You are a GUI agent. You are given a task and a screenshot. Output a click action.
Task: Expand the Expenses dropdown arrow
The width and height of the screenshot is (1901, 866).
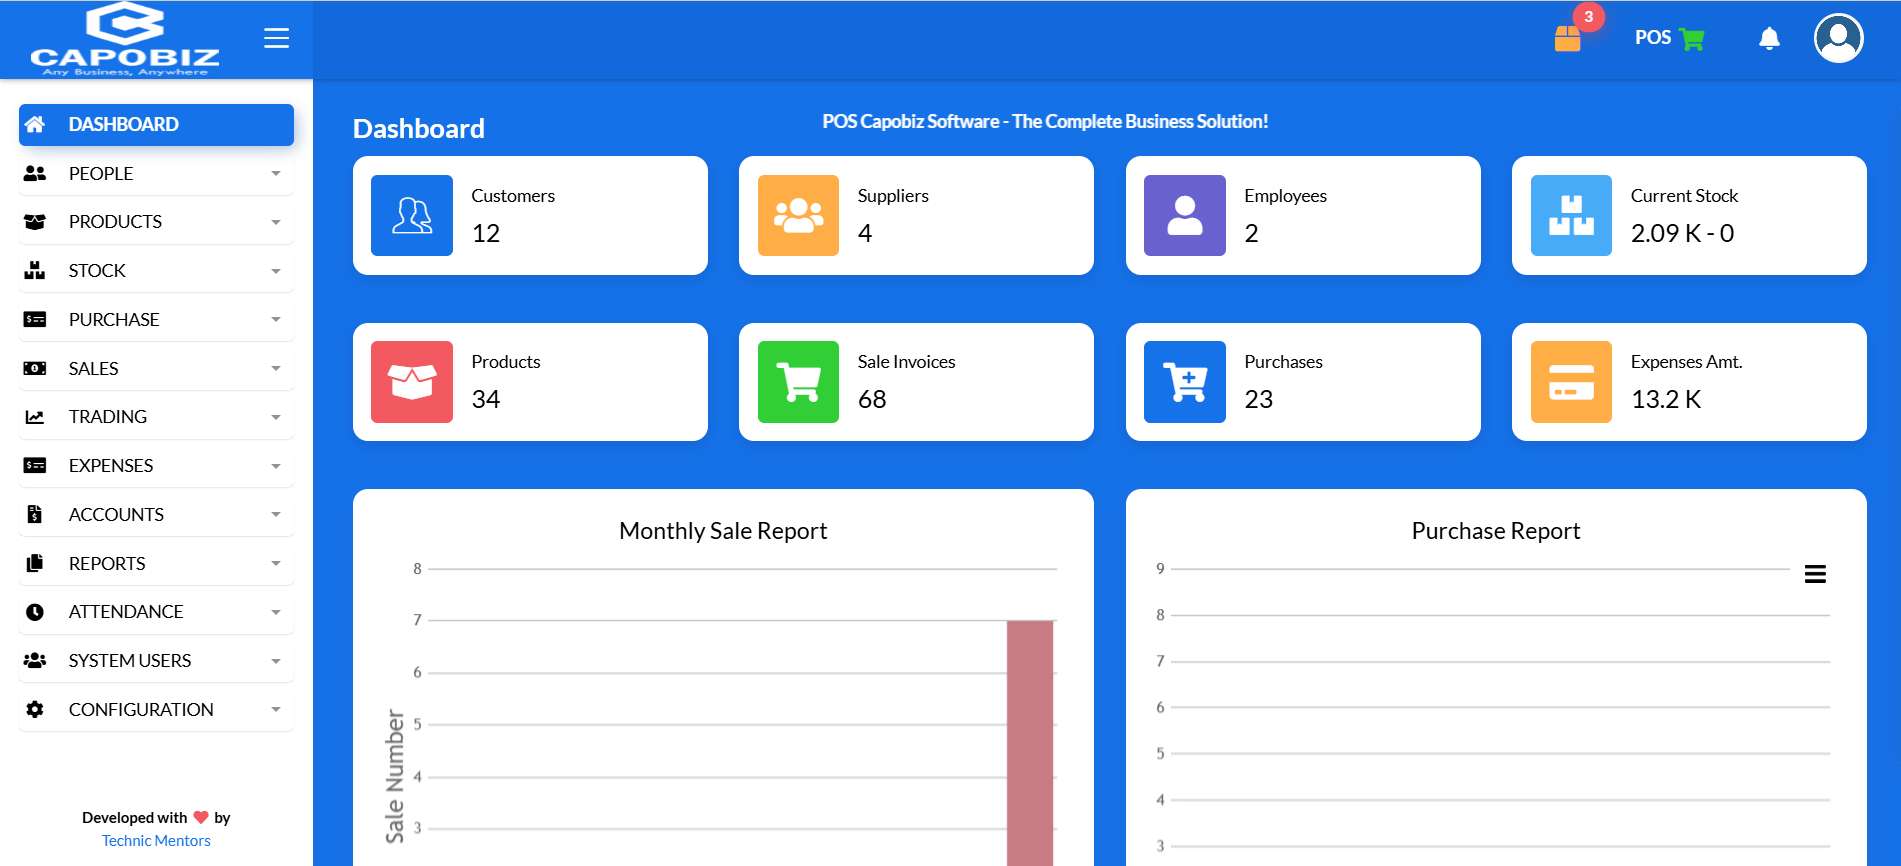pos(276,466)
